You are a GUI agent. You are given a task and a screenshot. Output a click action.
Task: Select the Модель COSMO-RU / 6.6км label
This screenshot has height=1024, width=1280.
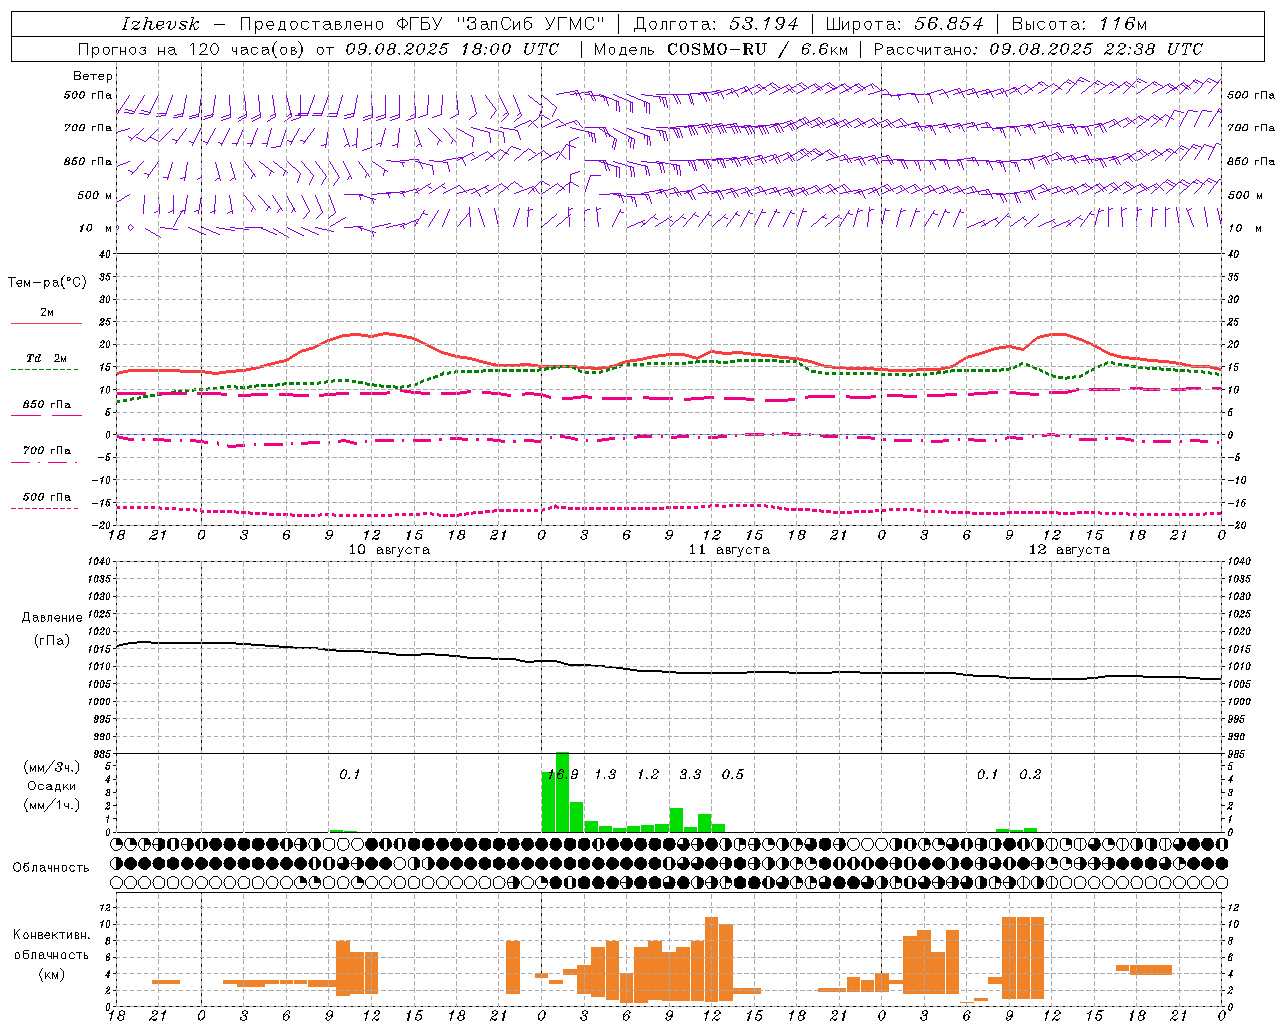pyautogui.click(x=721, y=49)
